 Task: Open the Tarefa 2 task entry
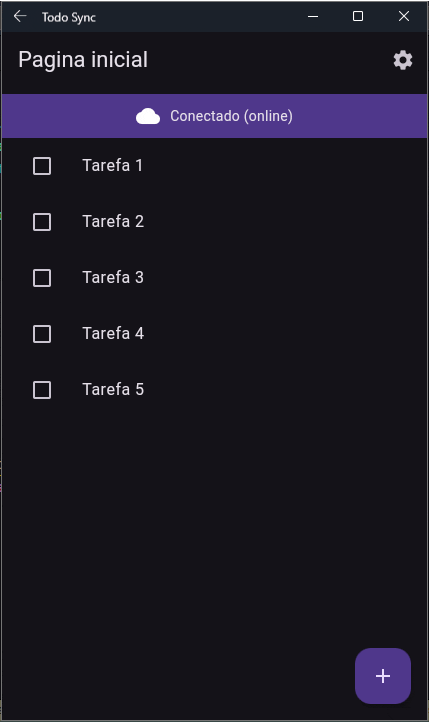click(x=113, y=221)
